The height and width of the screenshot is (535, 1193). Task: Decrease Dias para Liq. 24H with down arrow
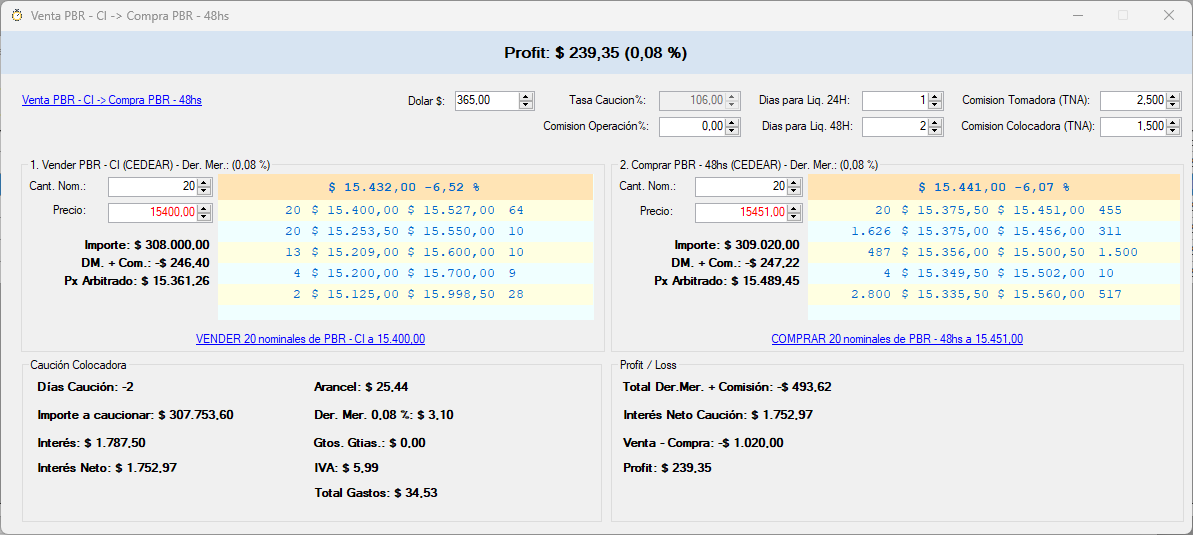936,105
